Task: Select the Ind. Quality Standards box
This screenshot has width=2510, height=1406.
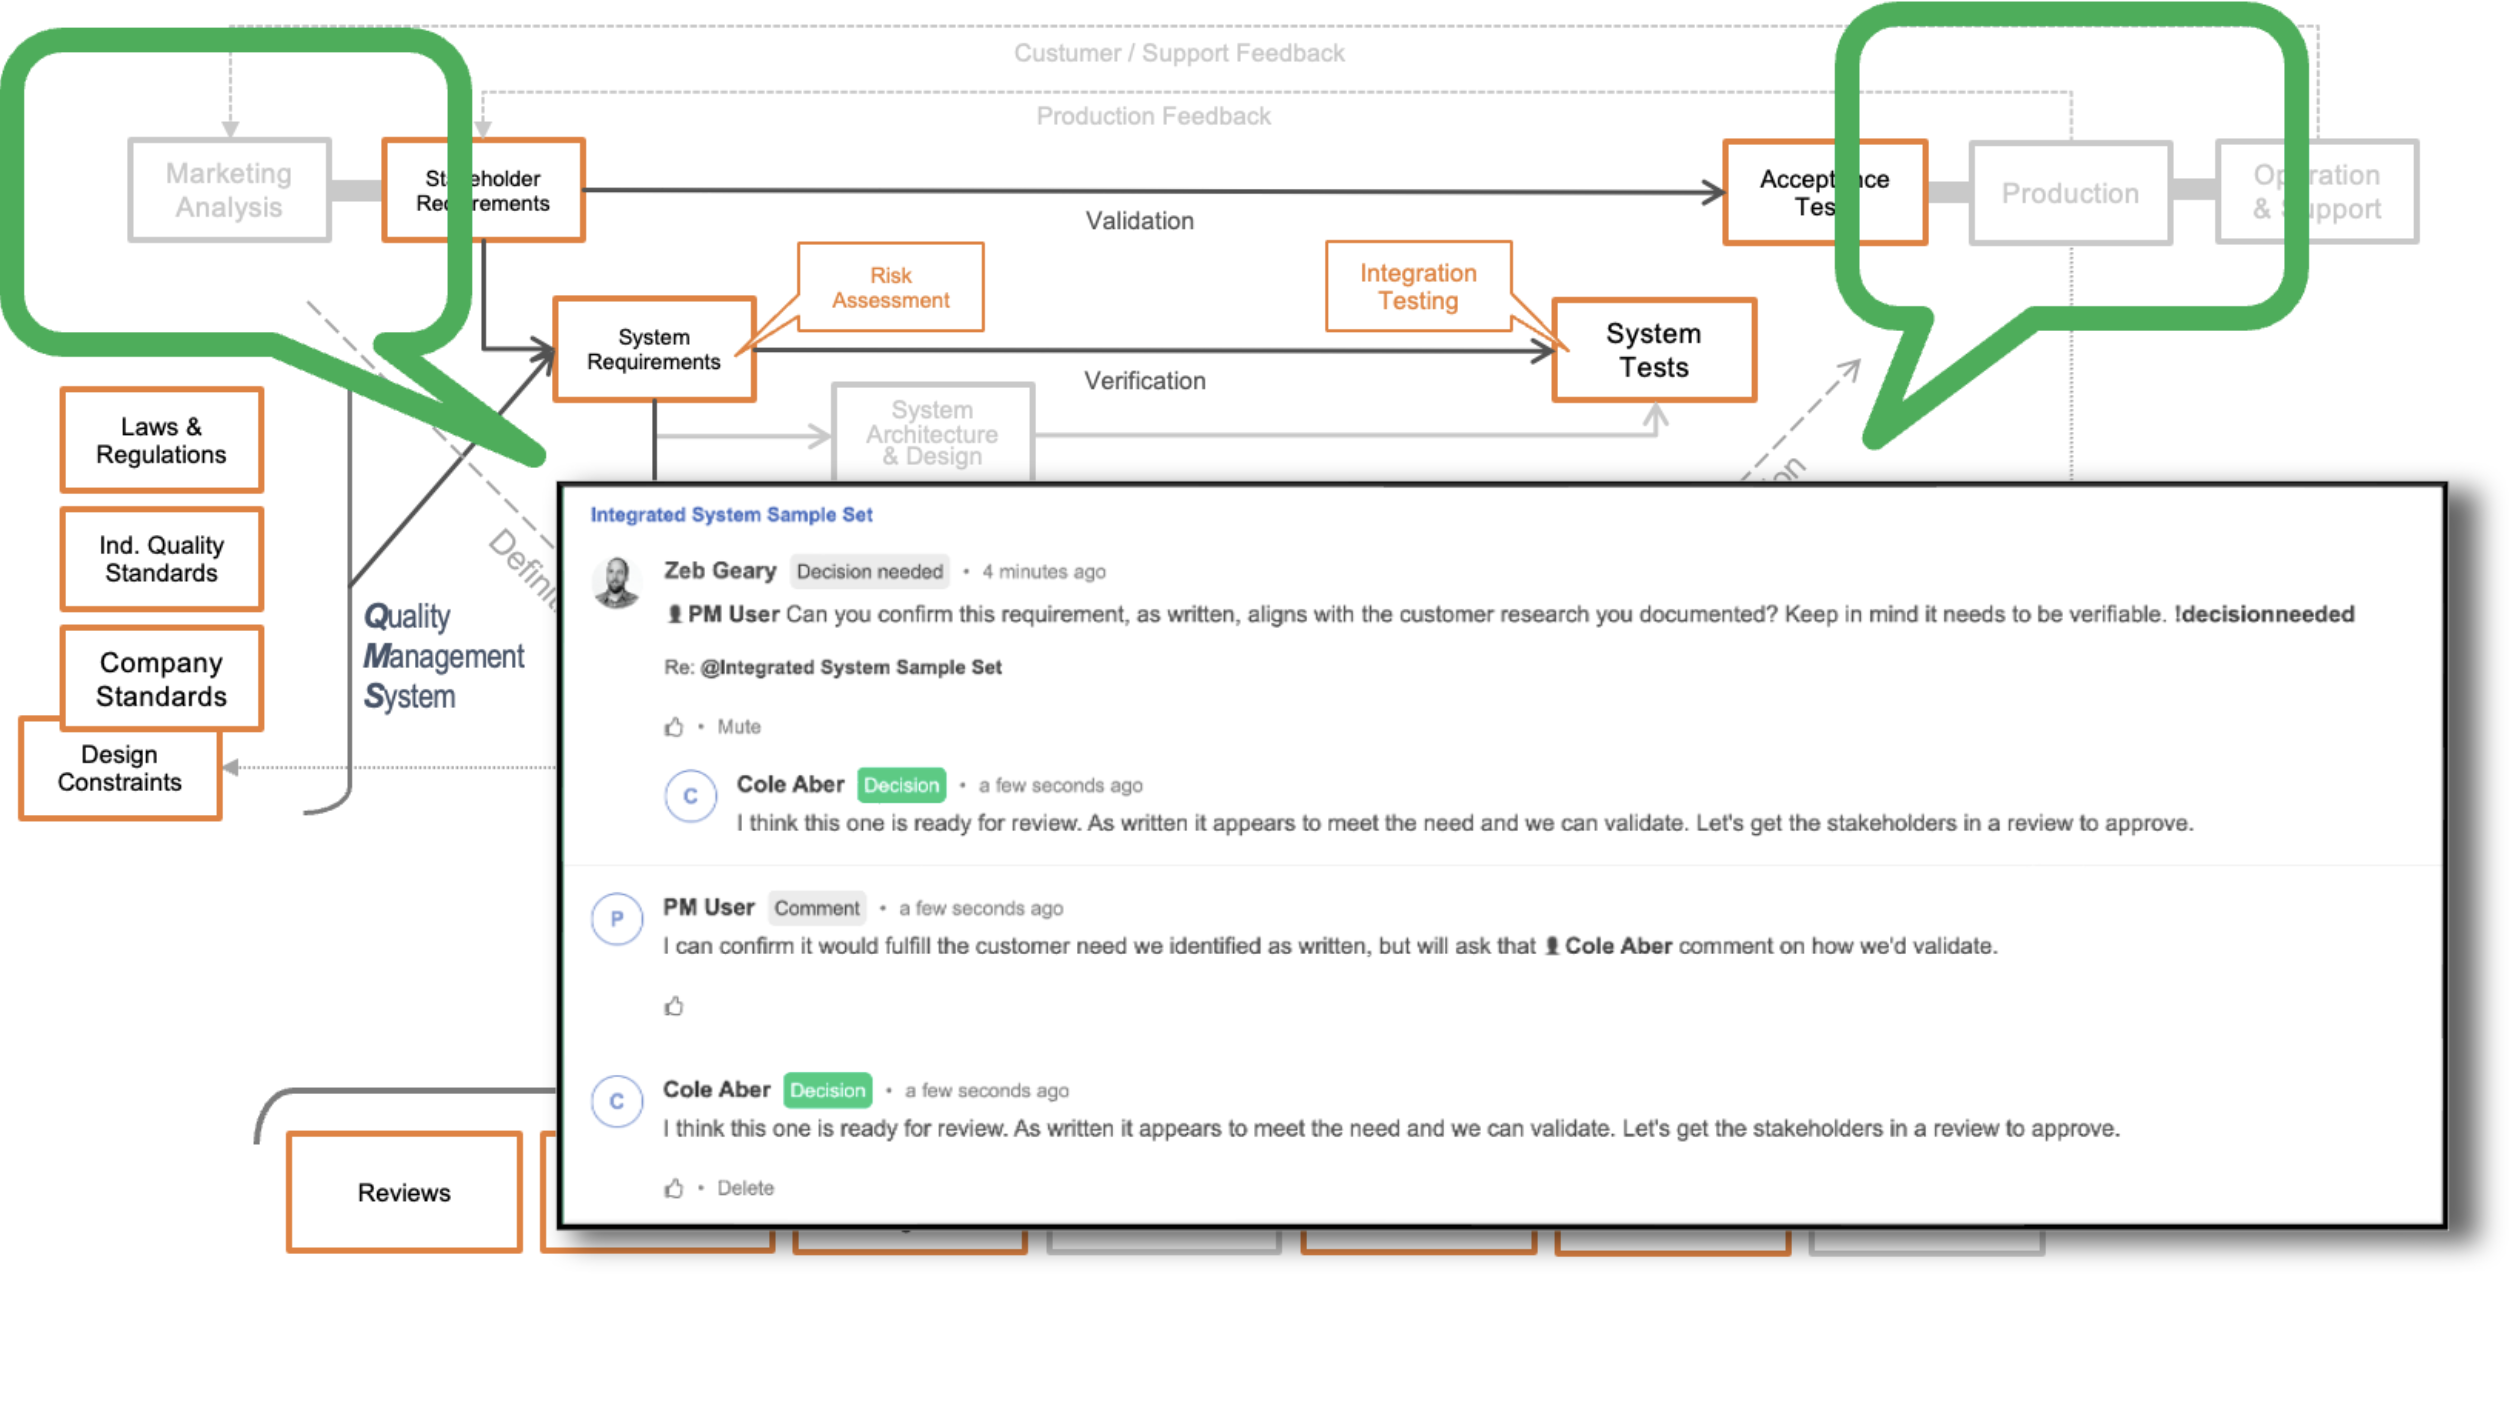Action: (161, 559)
